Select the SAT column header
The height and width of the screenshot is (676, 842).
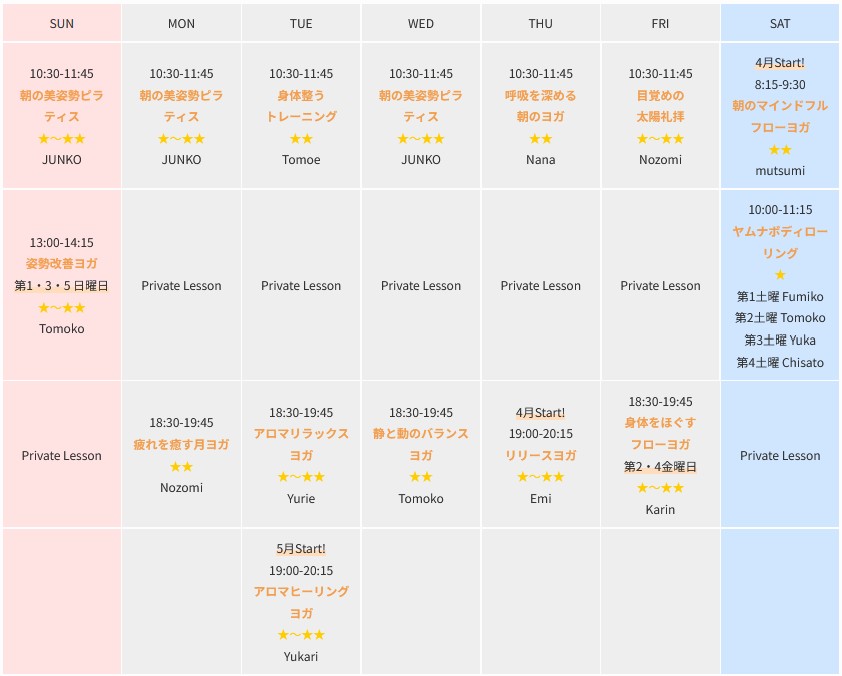pos(780,23)
